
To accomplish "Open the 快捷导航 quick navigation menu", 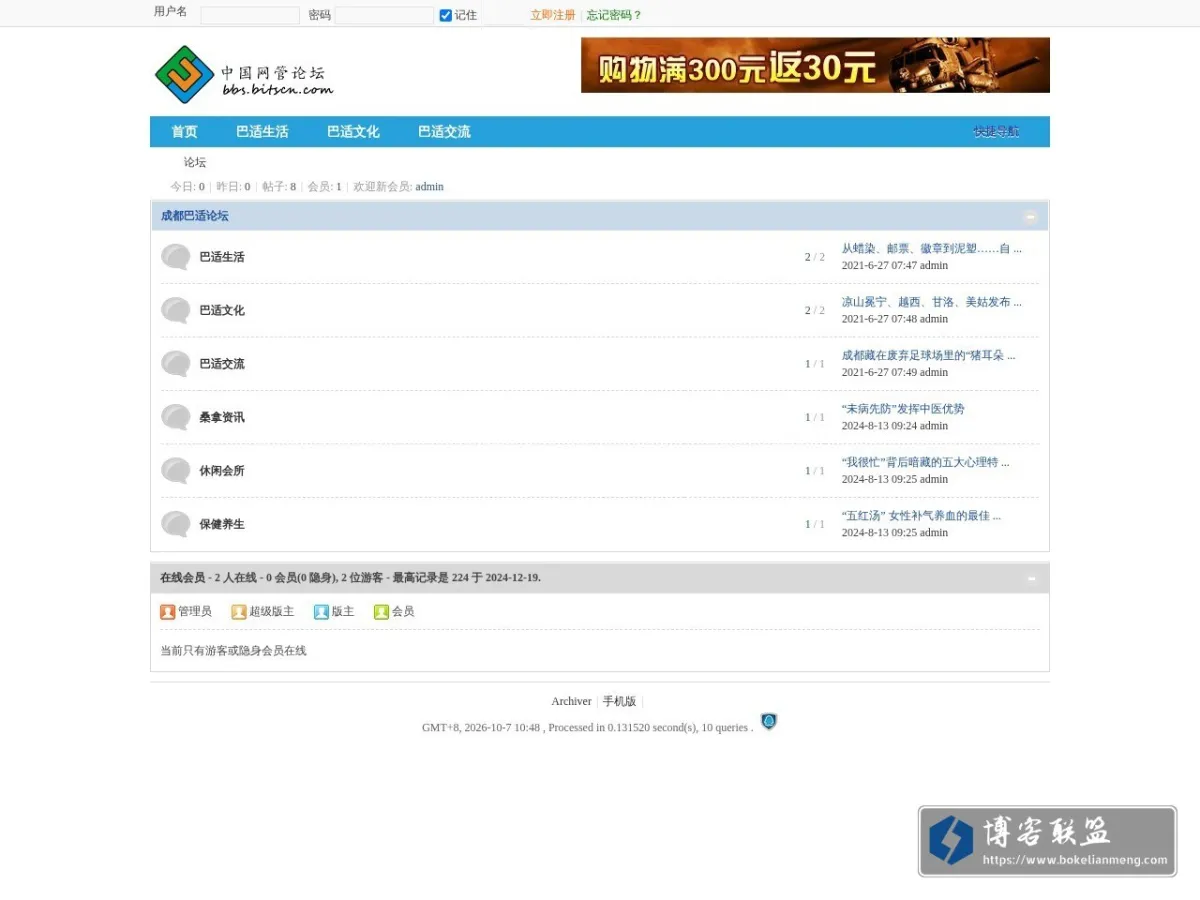I will 996,132.
